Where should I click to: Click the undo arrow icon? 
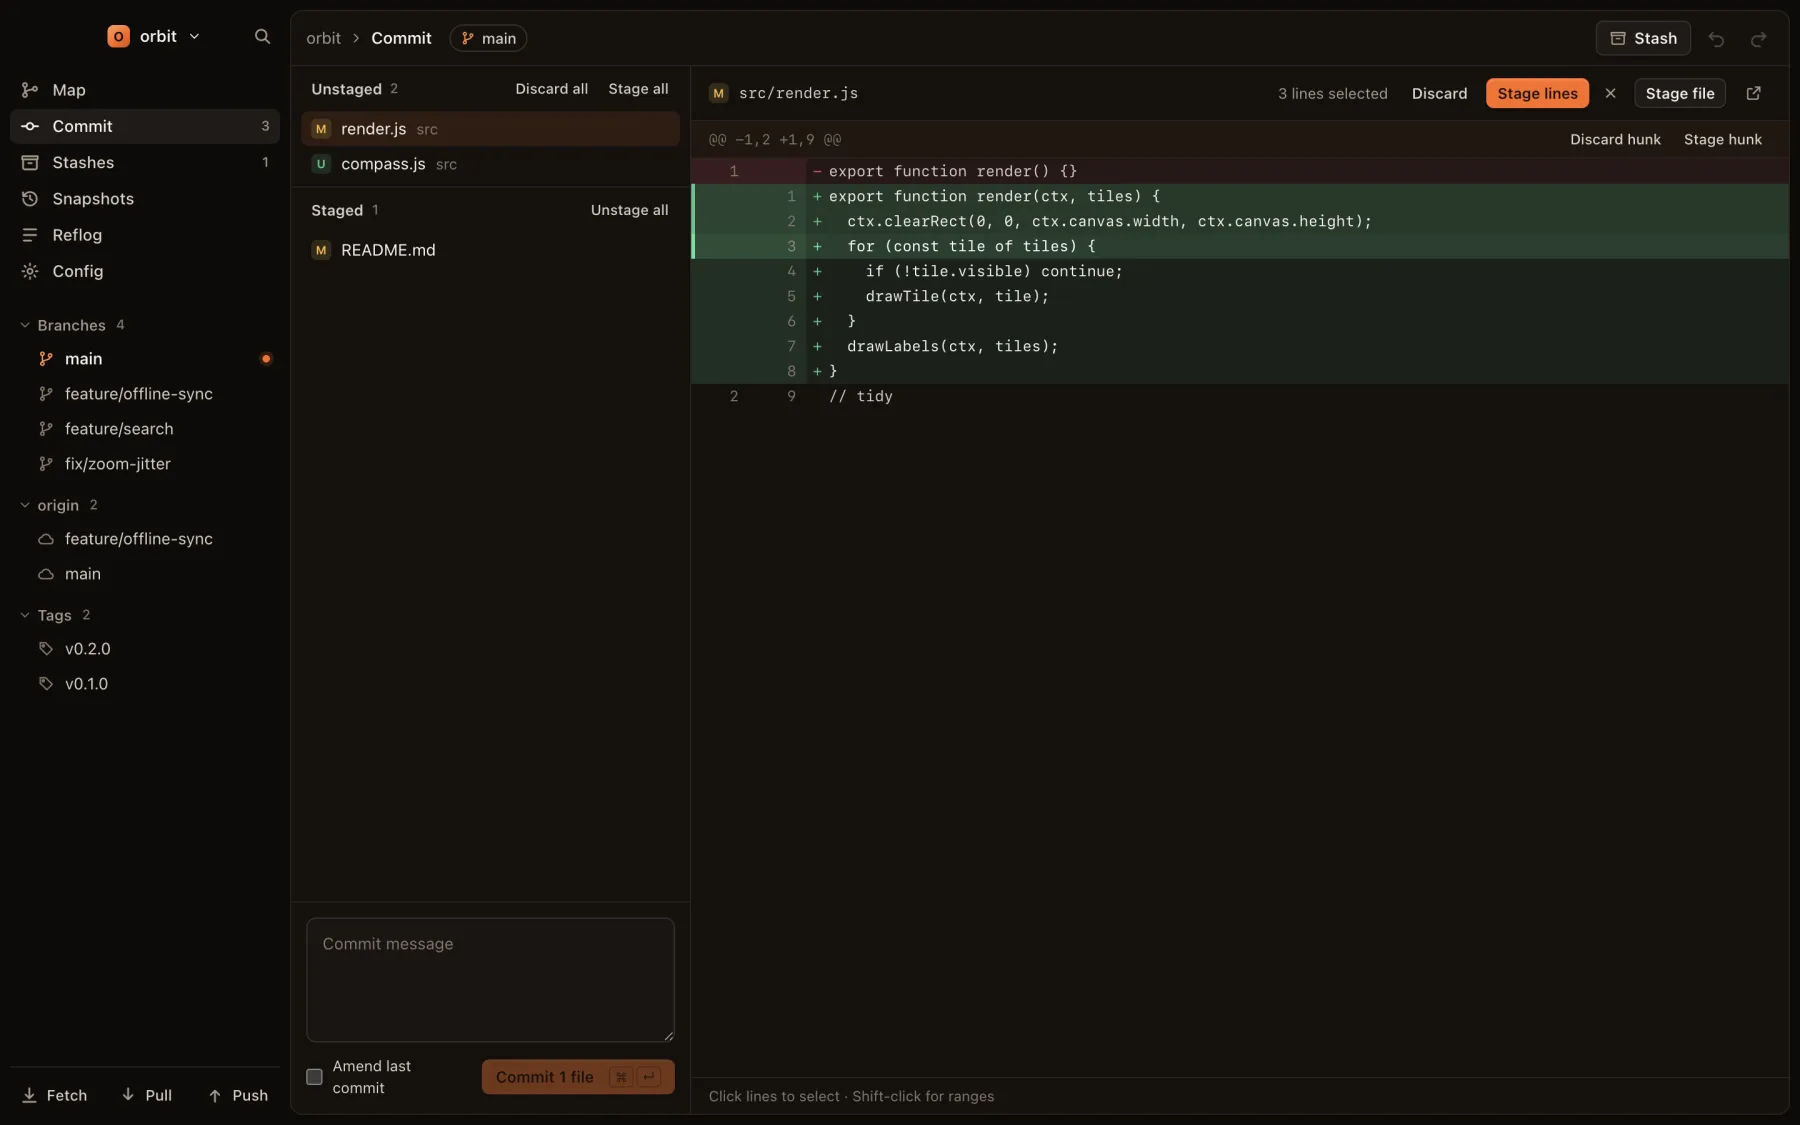1716,39
